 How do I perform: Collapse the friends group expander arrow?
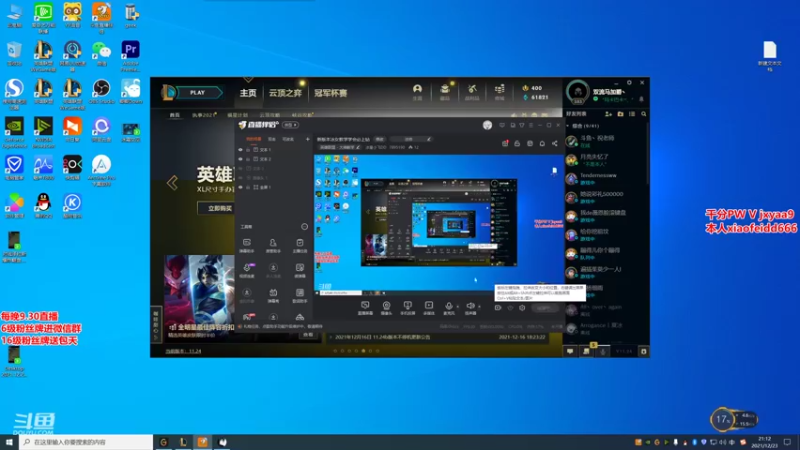tap(568, 126)
